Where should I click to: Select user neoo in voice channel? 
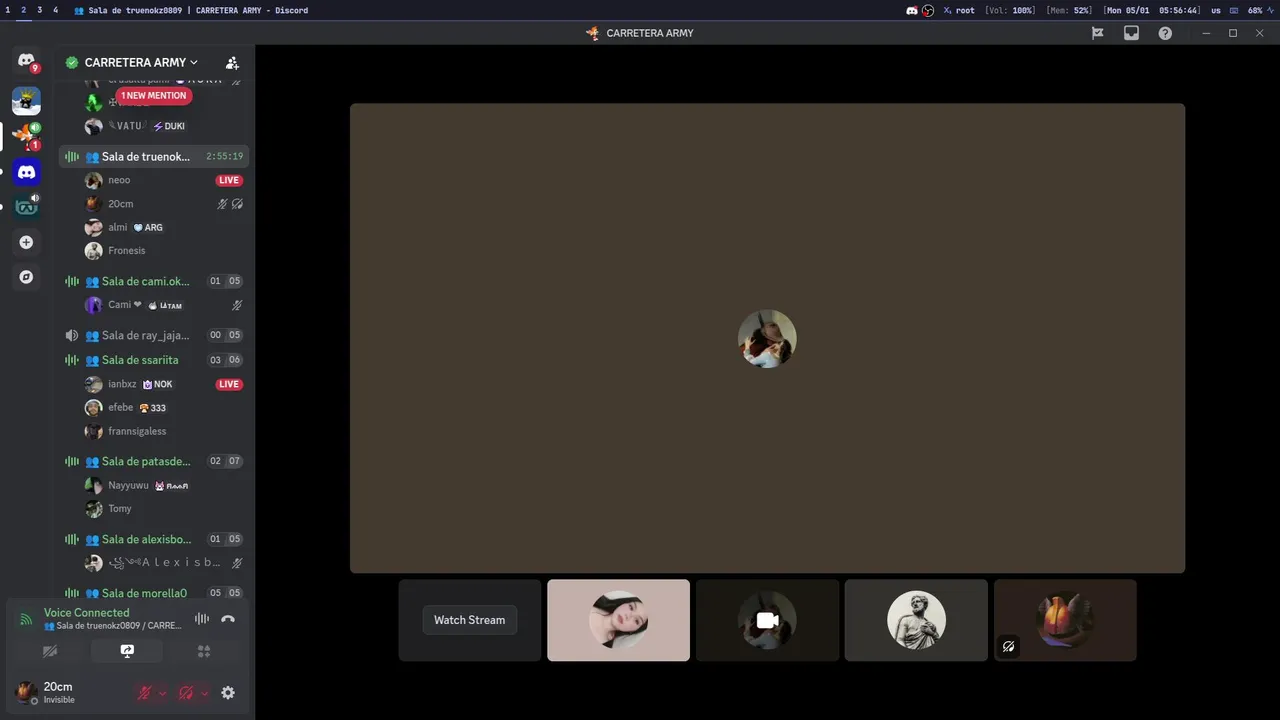(164, 180)
